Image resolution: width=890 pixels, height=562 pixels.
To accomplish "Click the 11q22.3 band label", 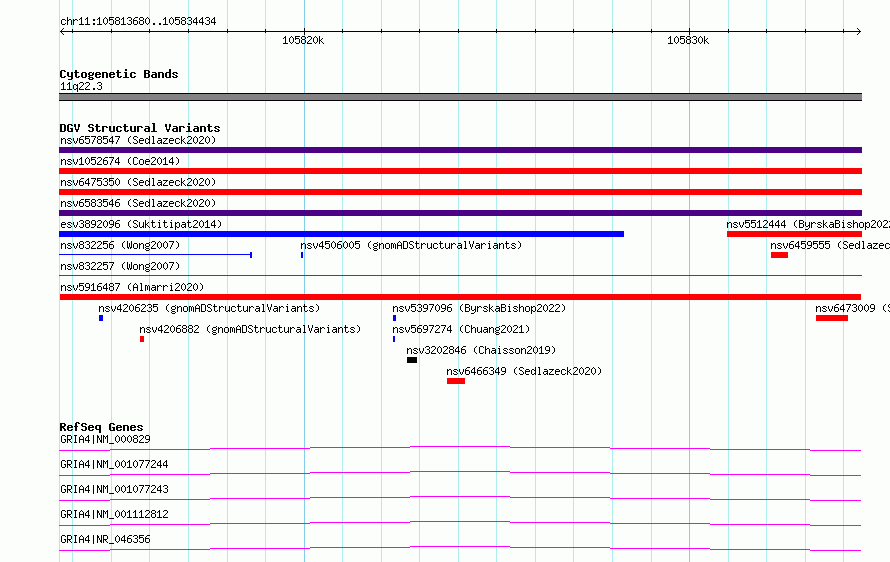I will tap(81, 86).
